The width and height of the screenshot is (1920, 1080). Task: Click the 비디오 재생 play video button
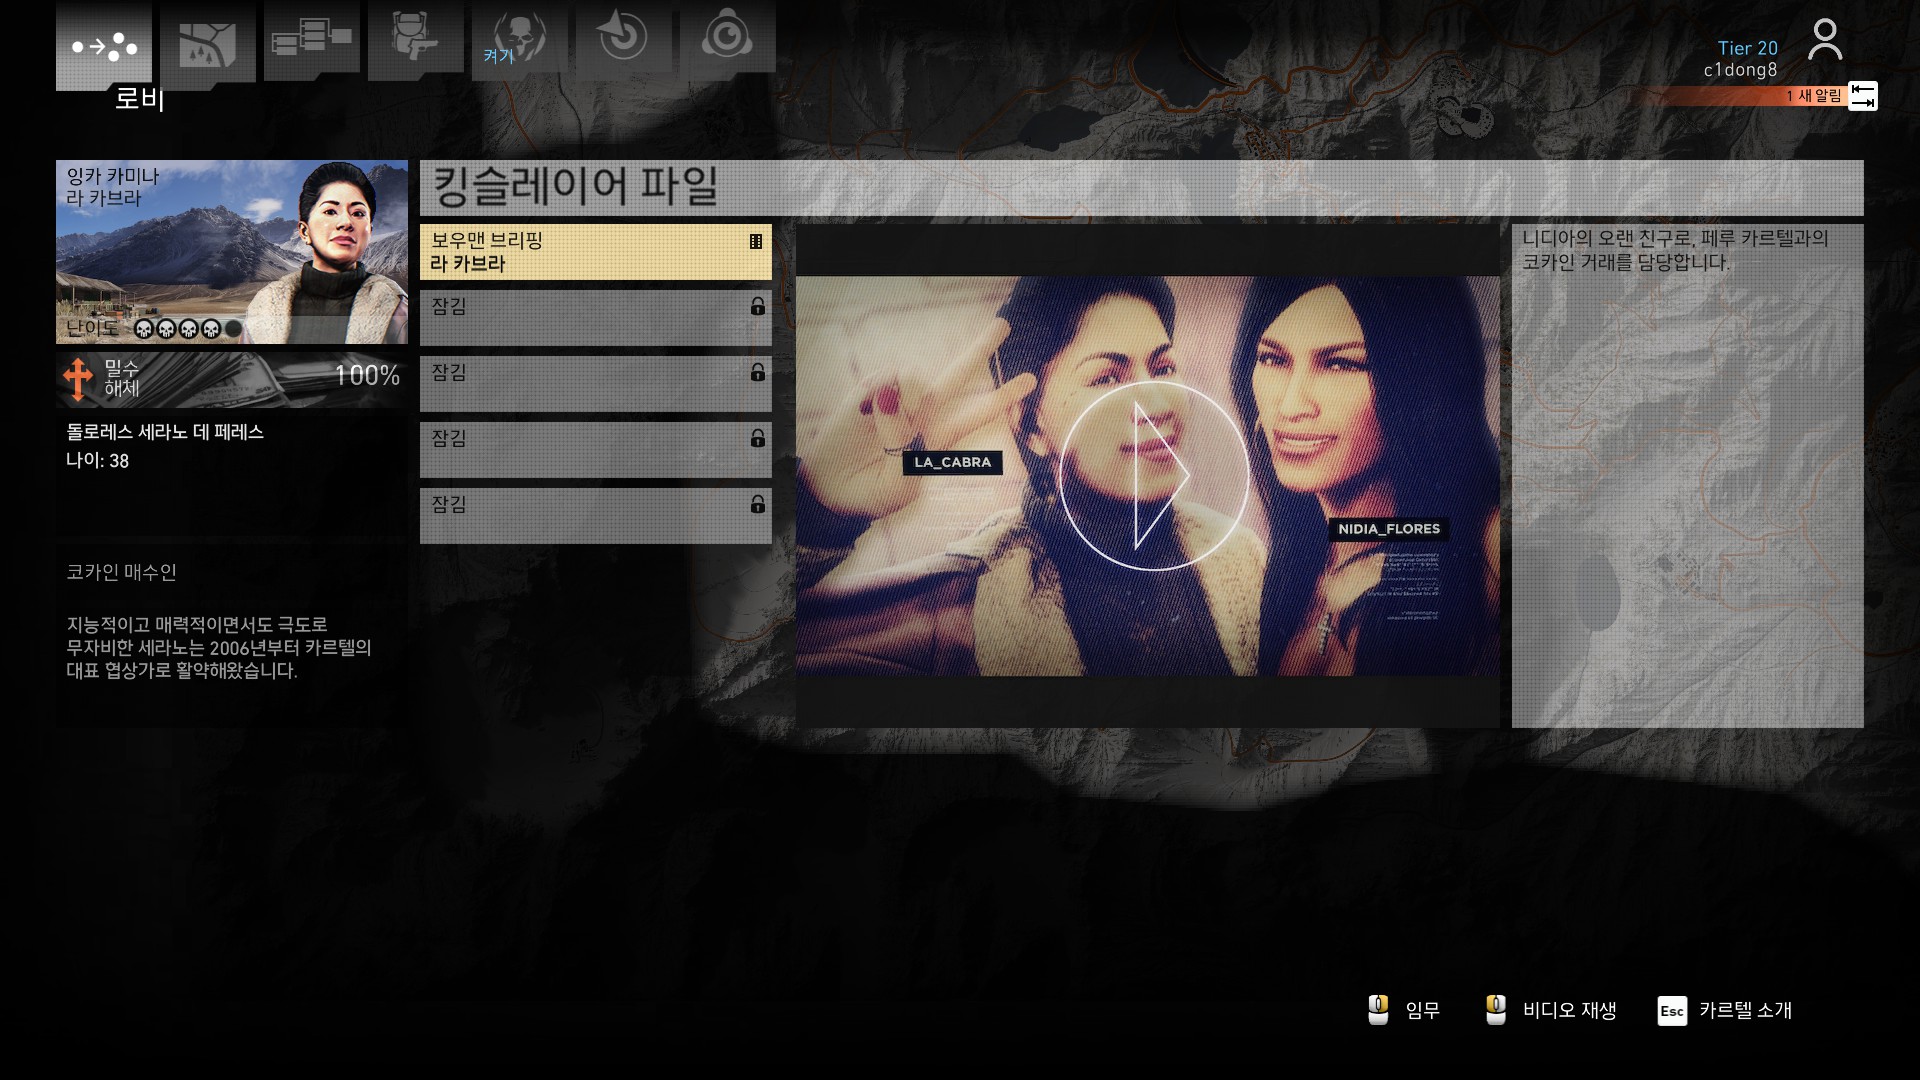point(1551,1010)
